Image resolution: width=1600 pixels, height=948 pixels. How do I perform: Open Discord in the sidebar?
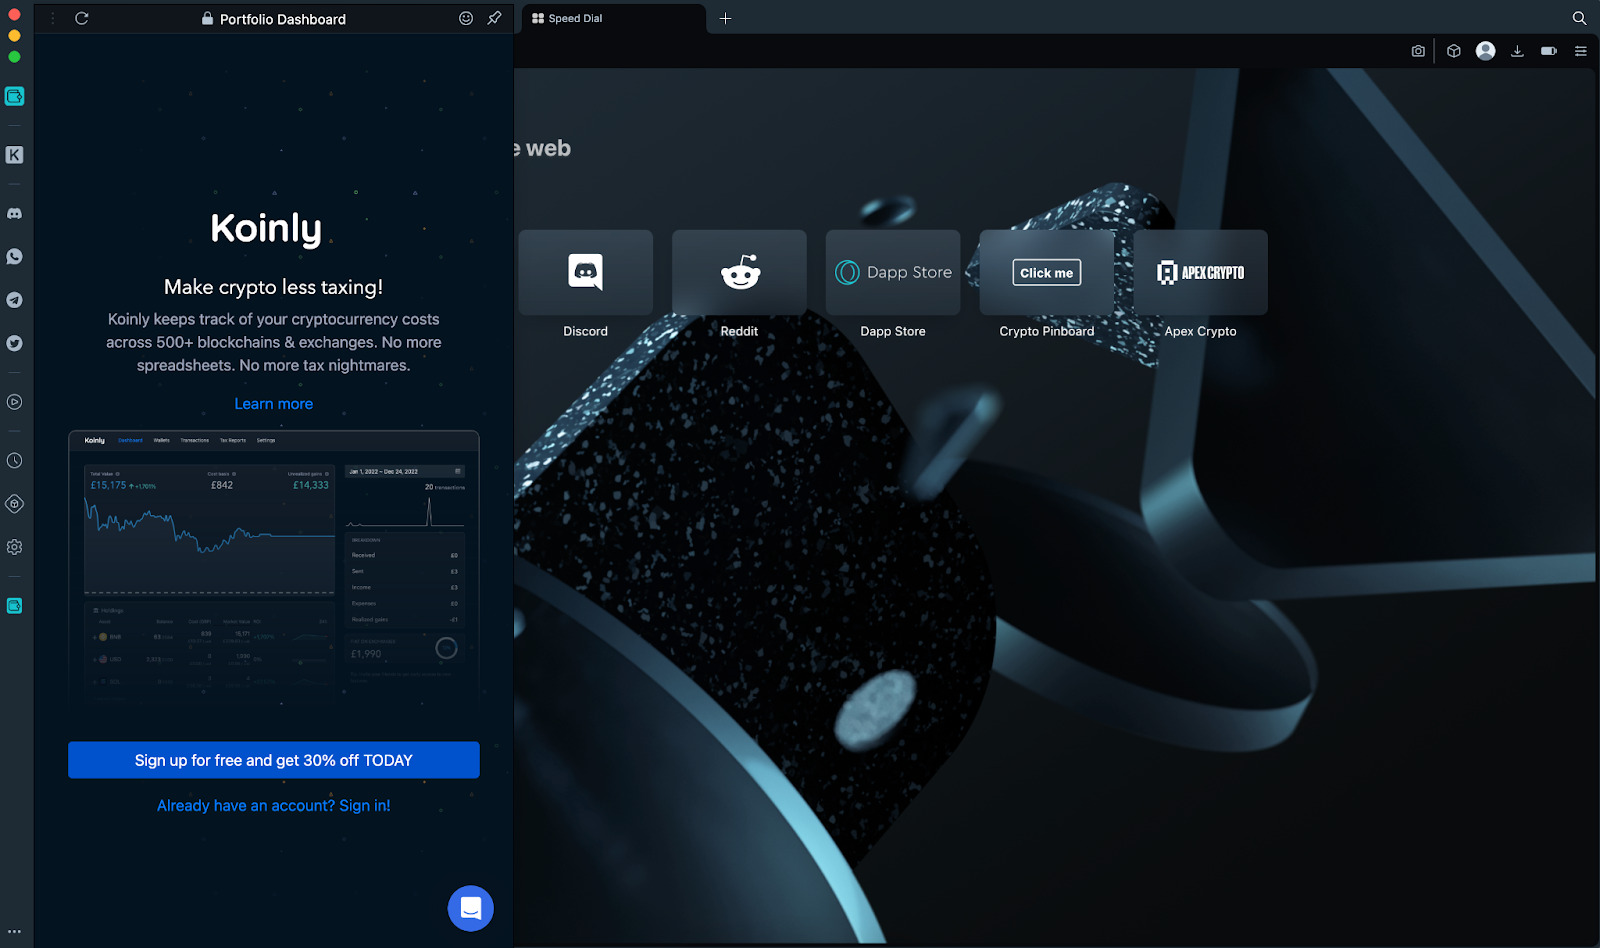pyautogui.click(x=14, y=214)
